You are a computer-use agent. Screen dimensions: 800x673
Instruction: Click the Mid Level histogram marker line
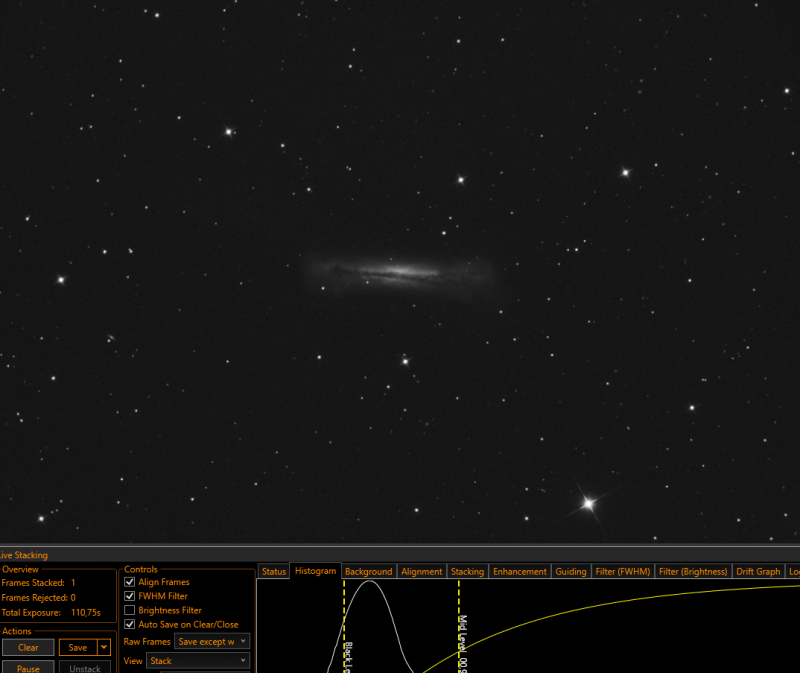459,626
